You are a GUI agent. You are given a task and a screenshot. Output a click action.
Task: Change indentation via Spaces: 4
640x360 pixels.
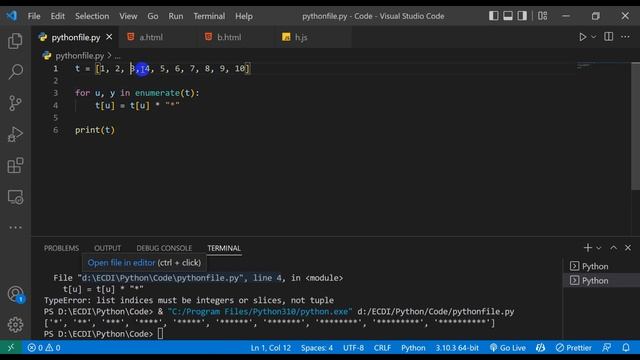pos(317,348)
